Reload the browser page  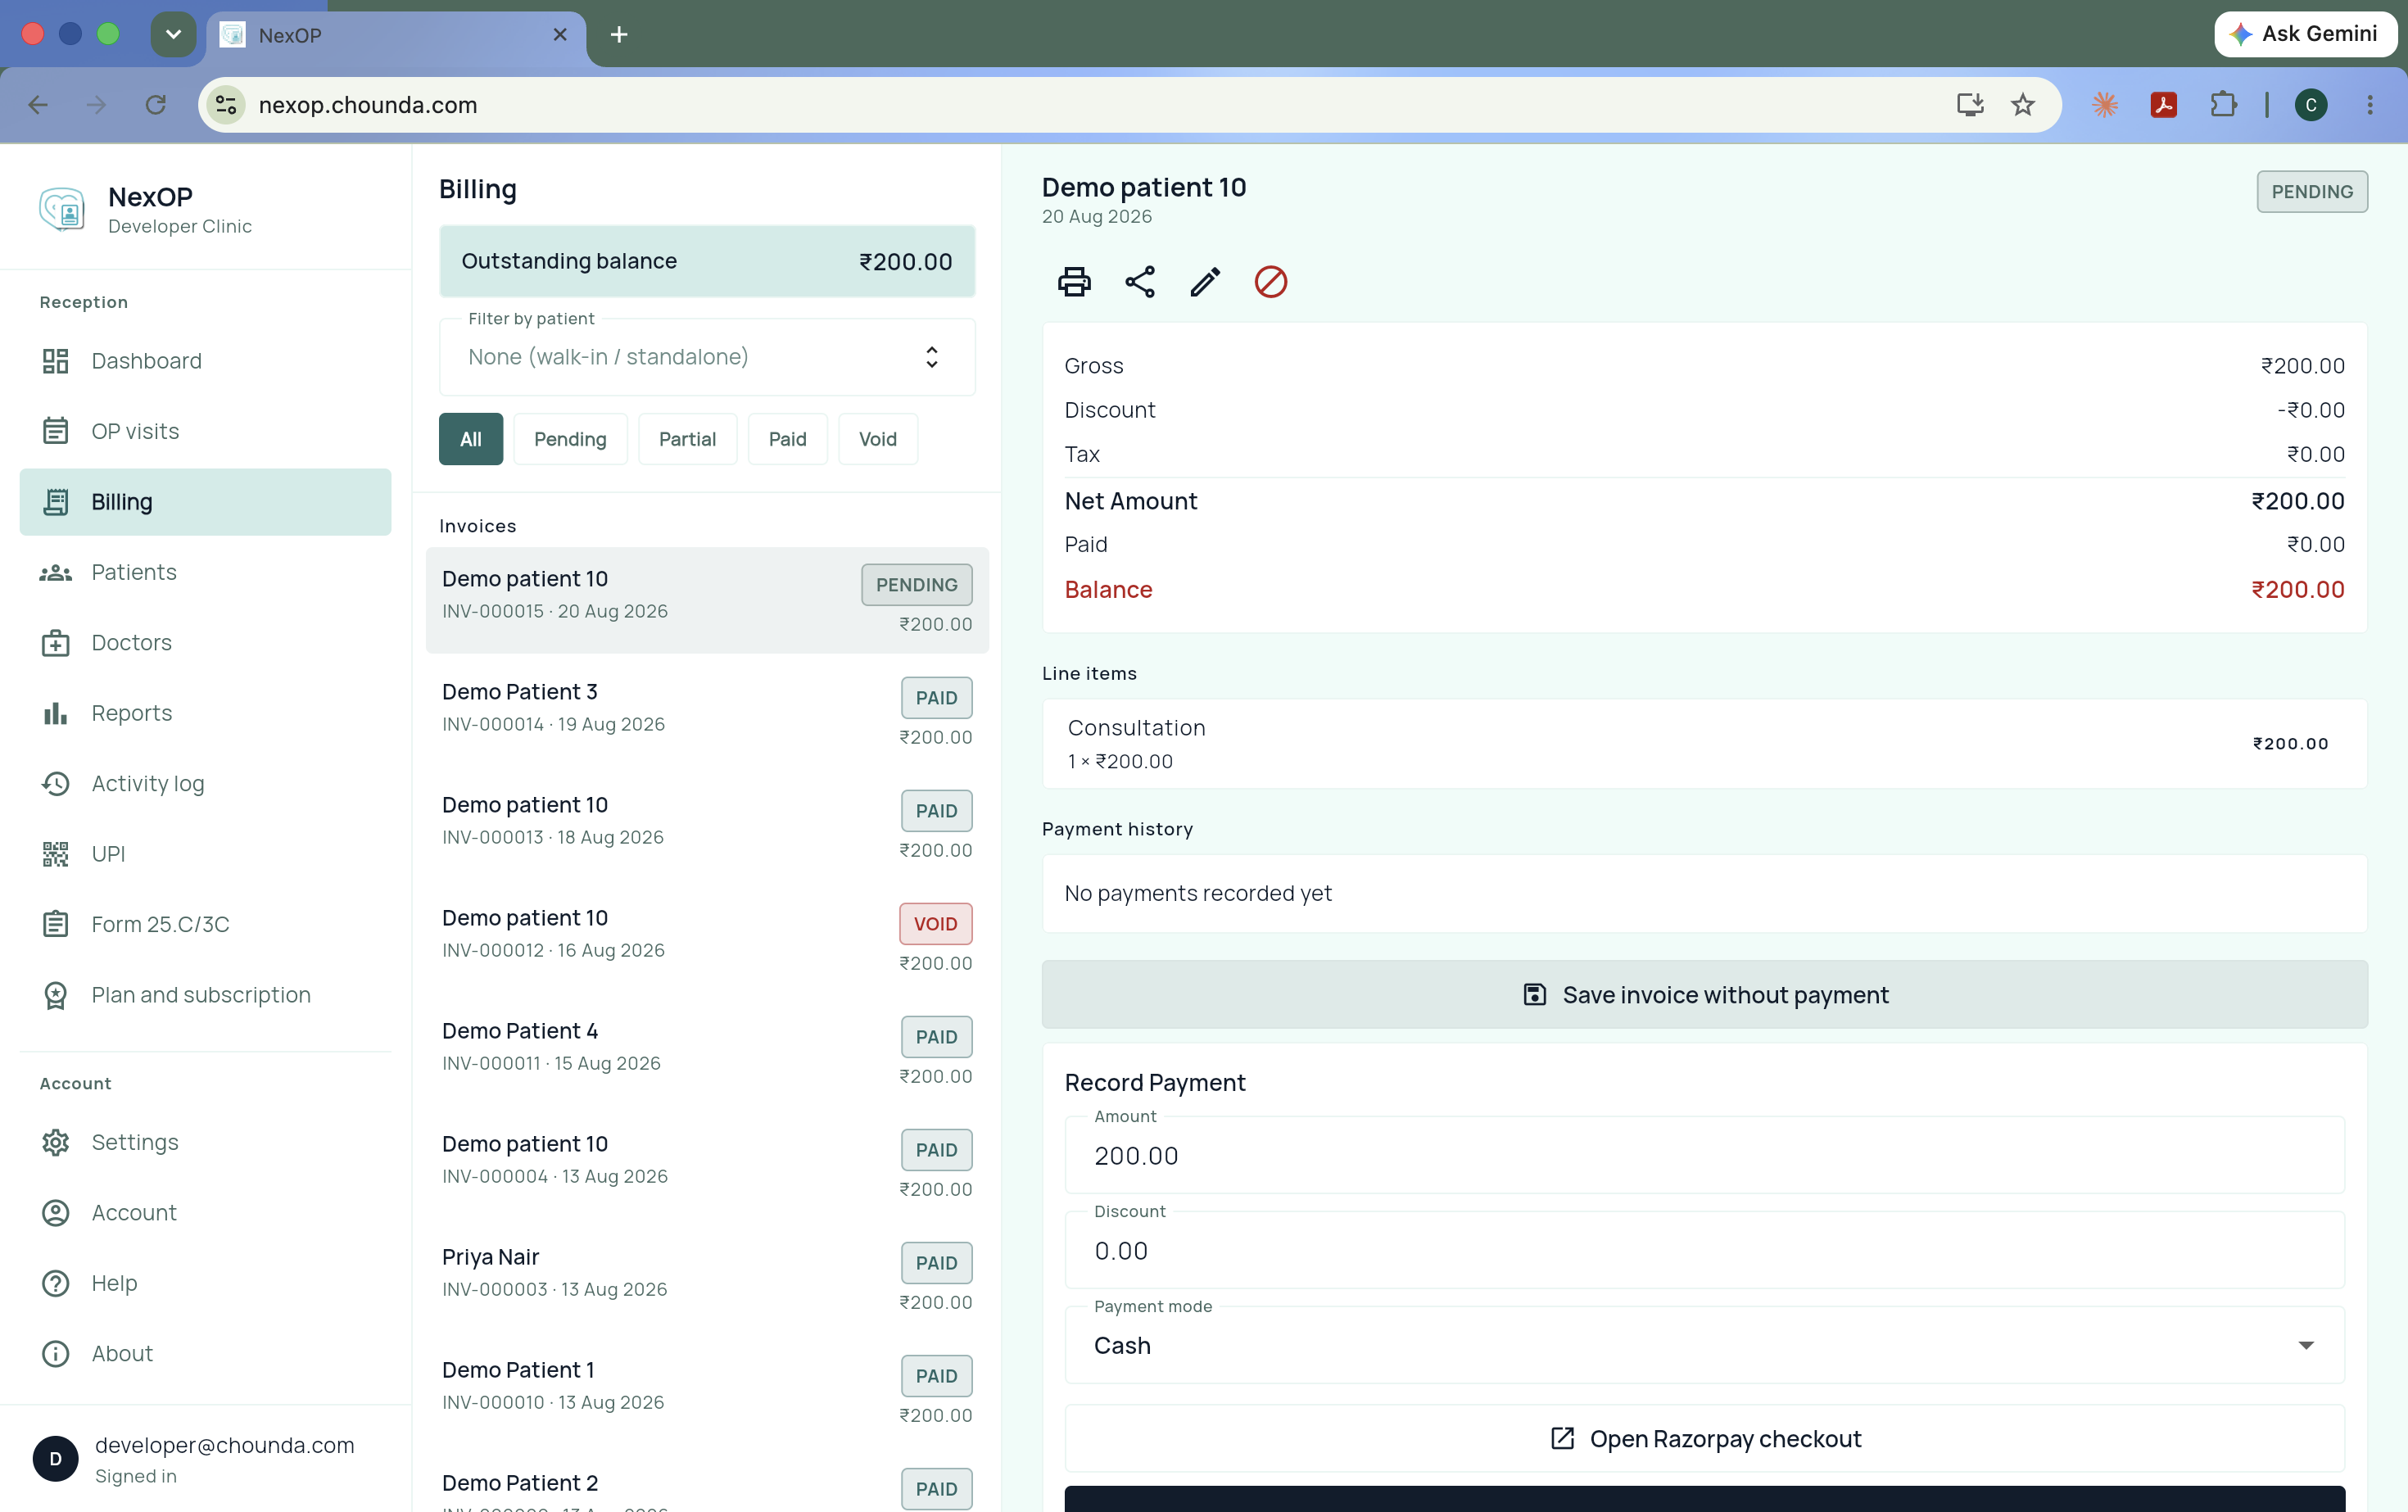click(x=155, y=105)
